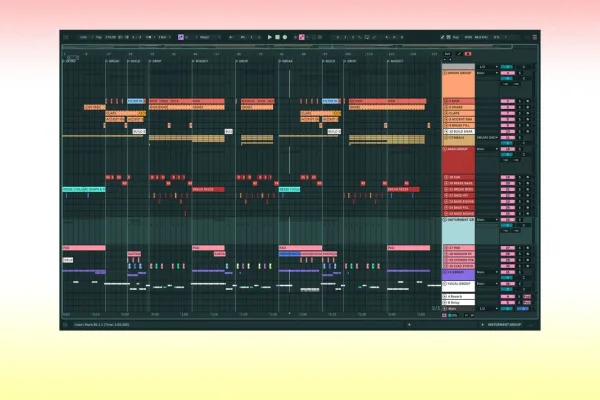The height and width of the screenshot is (400, 600).
Task: Deactivate the CYMBALS track activator
Action: [x=508, y=138]
